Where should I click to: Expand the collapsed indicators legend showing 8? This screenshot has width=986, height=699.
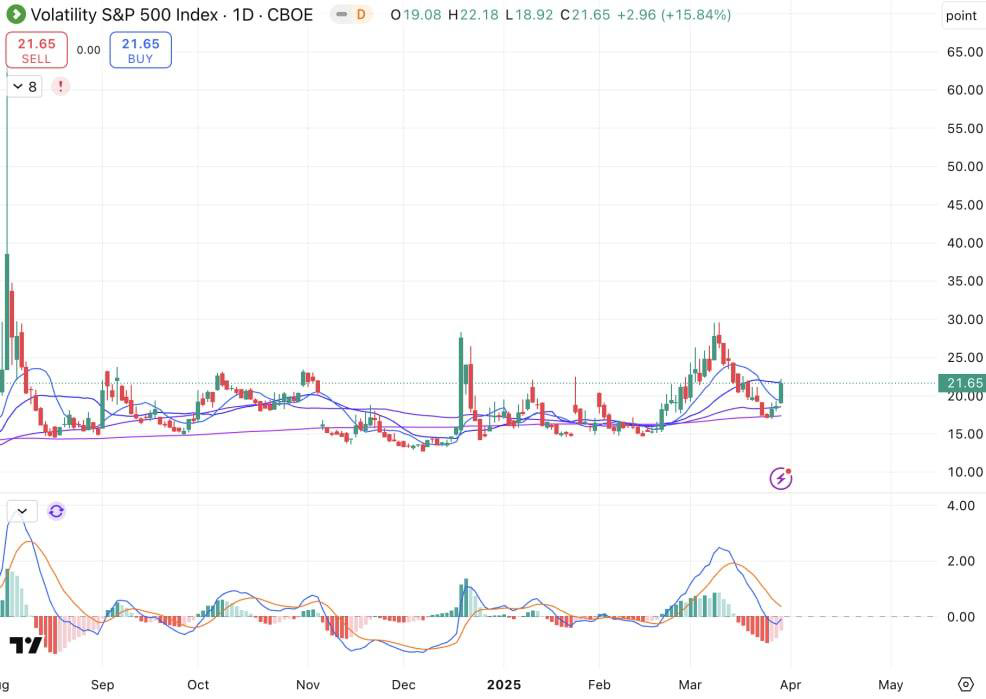pos(25,87)
